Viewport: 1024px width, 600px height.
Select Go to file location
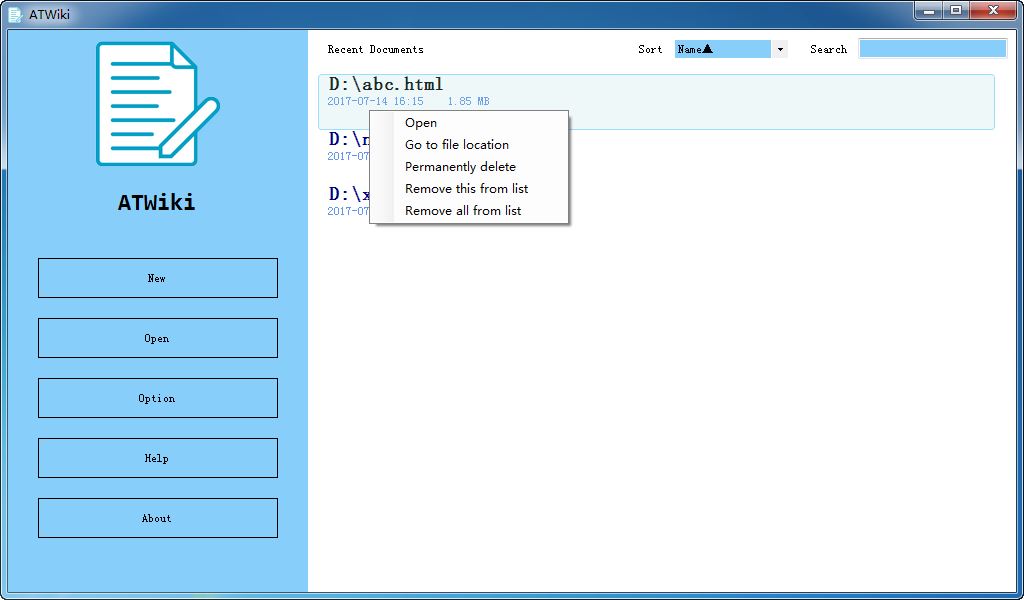[469, 145]
